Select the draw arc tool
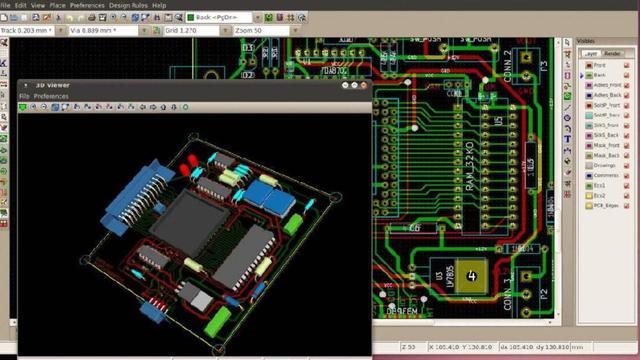This screenshot has width=640, height=360. [567, 129]
